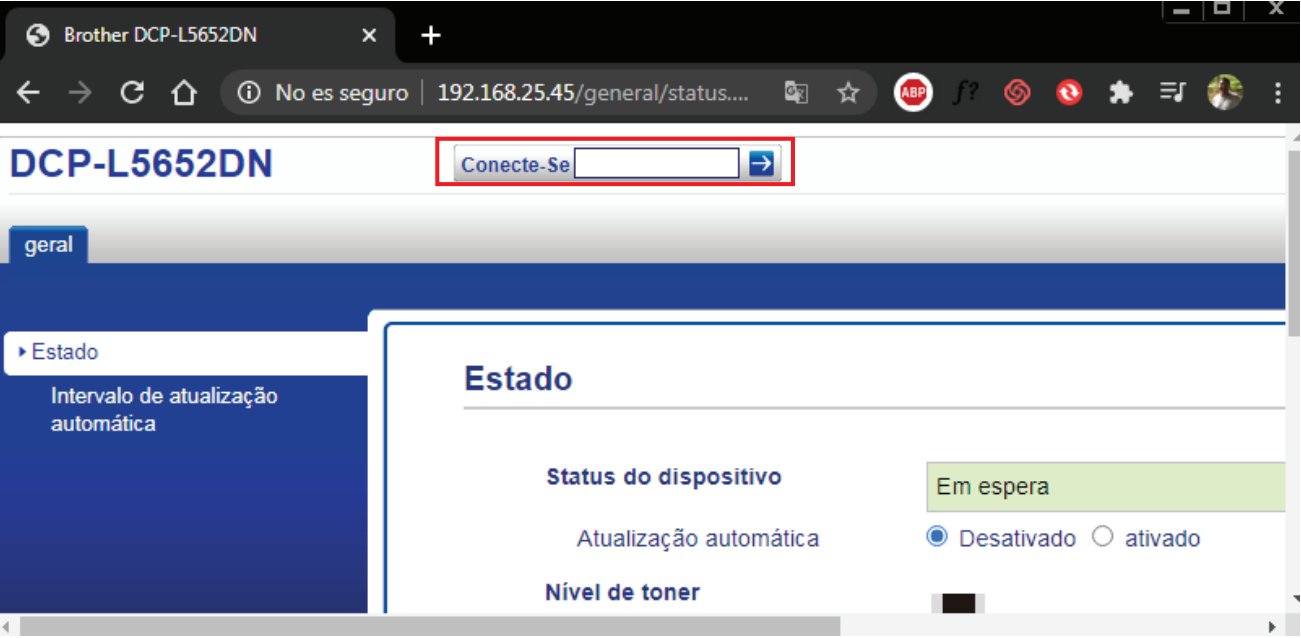Click the Conecte-Se password field
This screenshot has height=638, width=1301.
pyautogui.click(x=656, y=164)
